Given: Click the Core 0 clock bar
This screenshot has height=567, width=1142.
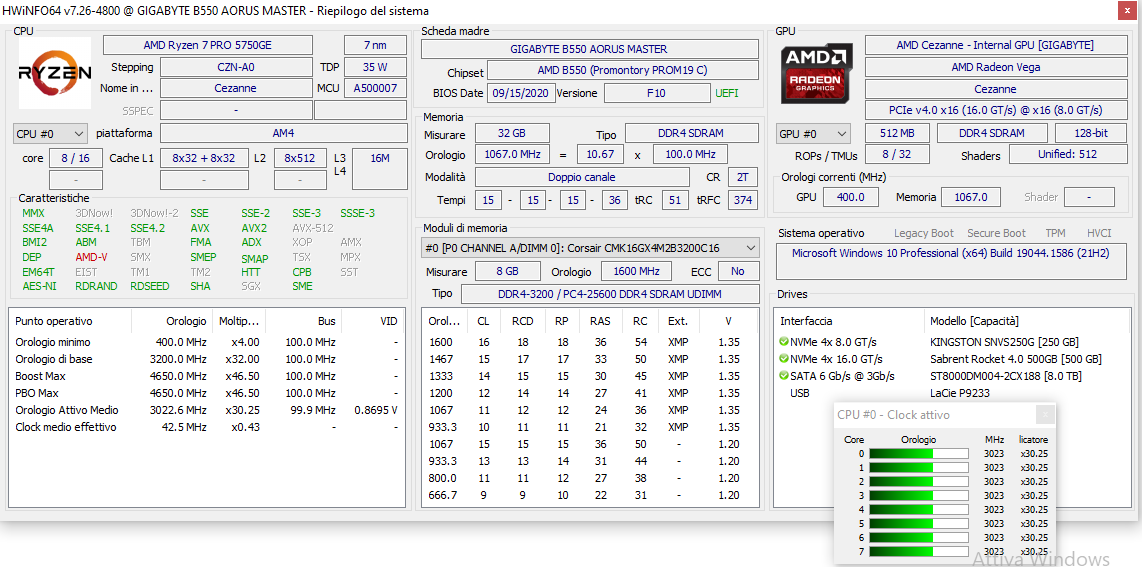Looking at the screenshot, I should click(918, 454).
